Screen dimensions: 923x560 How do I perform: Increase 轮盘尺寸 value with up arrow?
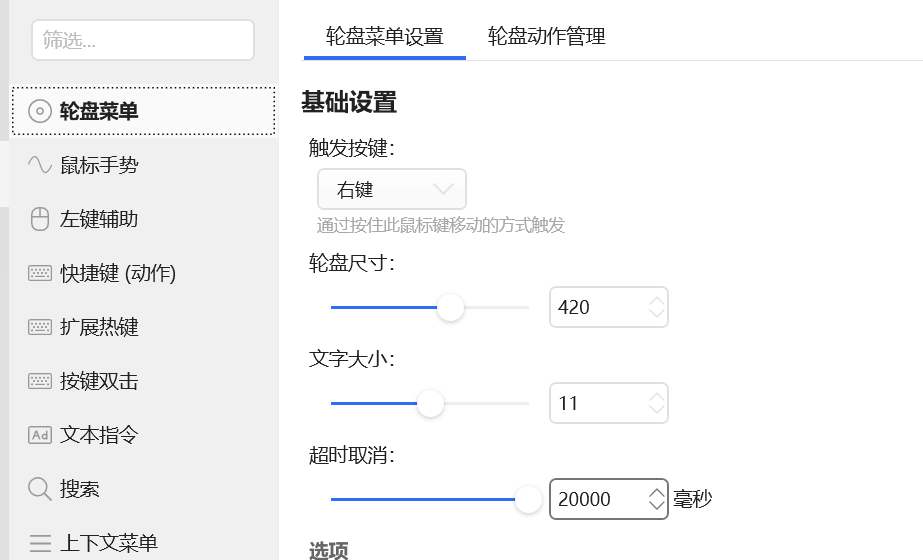click(x=656, y=301)
